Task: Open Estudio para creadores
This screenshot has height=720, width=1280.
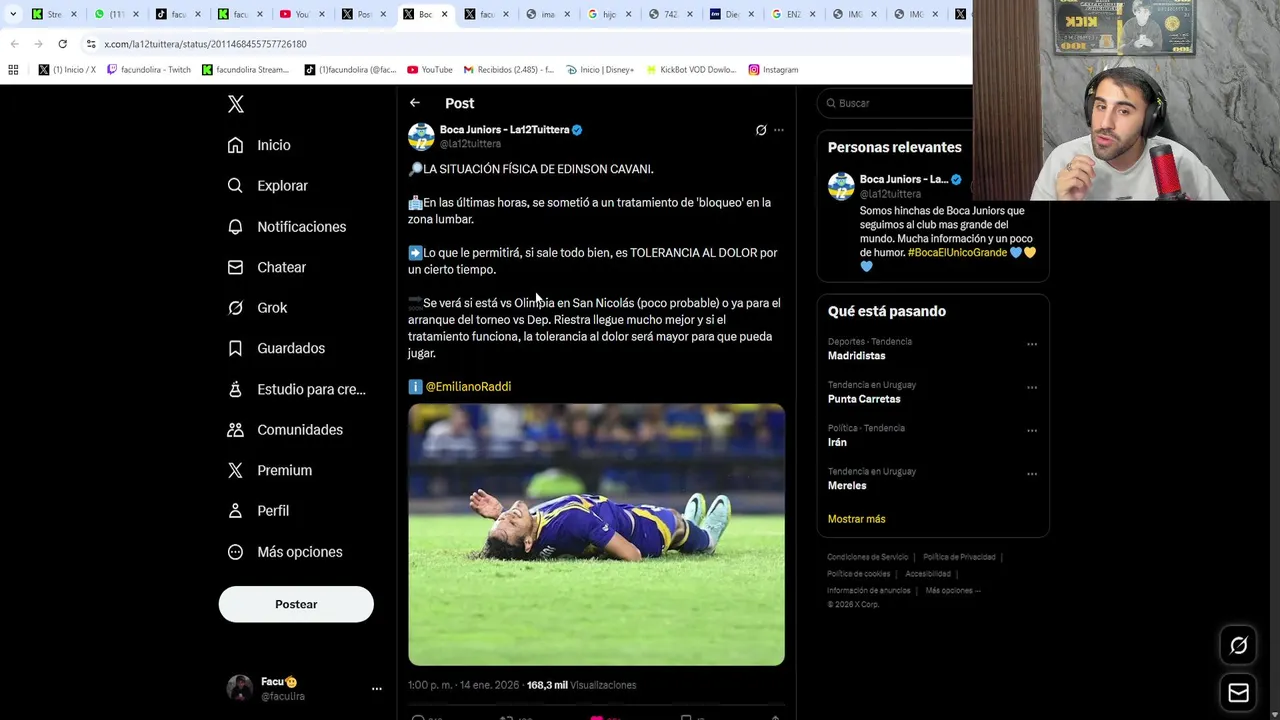Action: [x=297, y=389]
